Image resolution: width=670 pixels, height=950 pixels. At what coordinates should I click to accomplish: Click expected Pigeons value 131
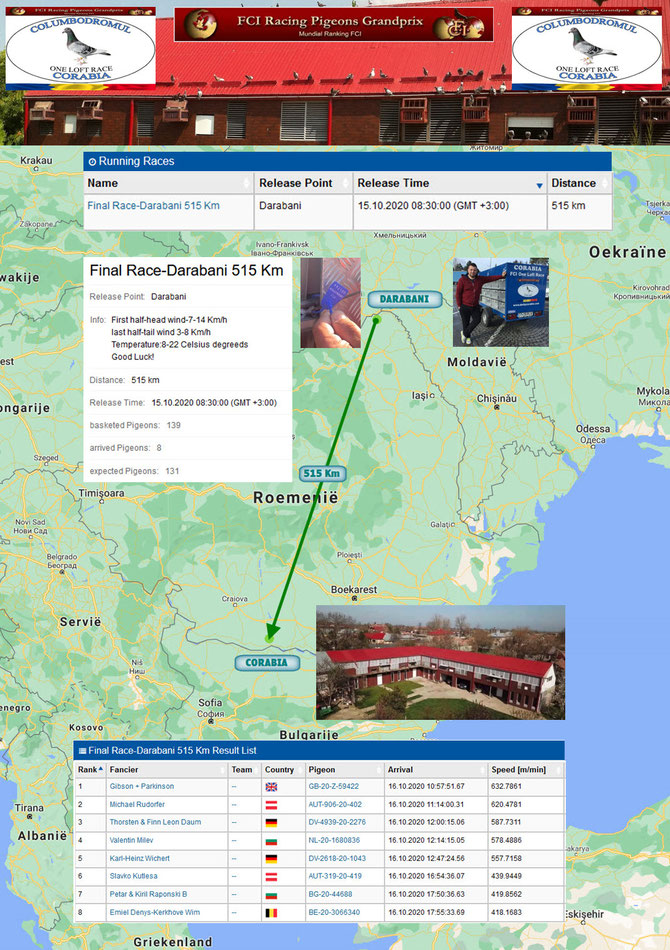click(173, 471)
